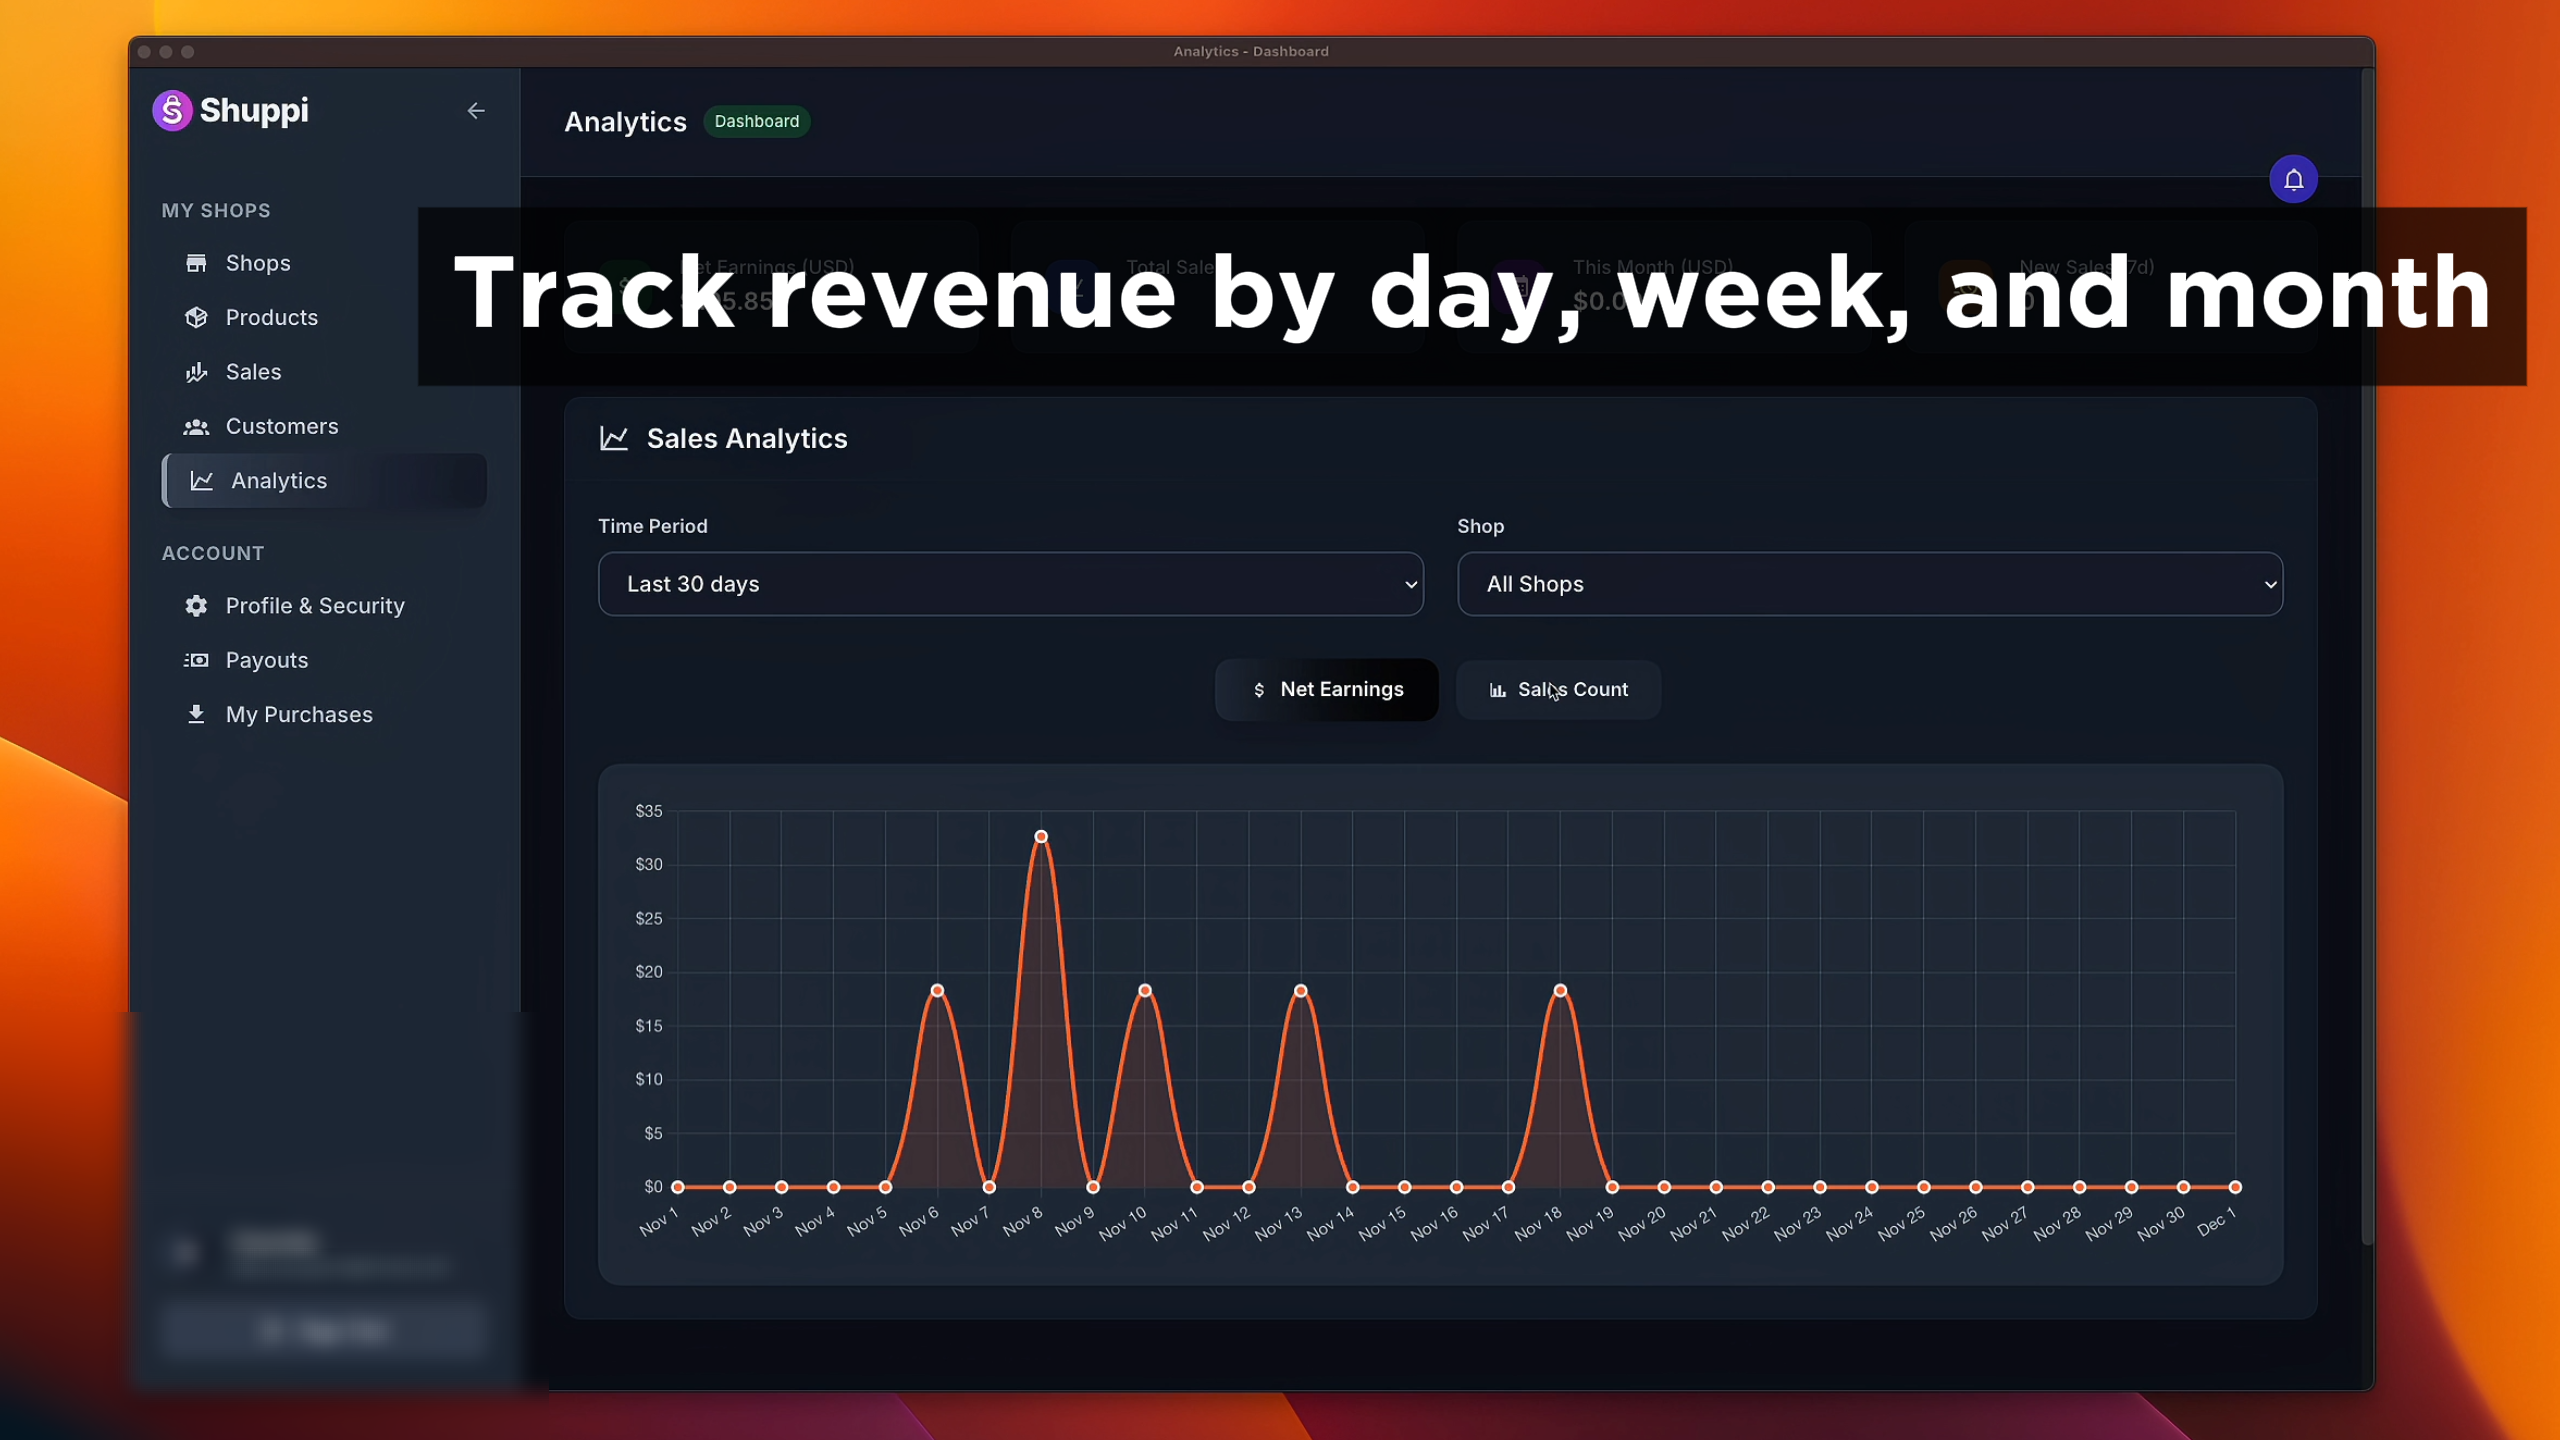Collapse sidebar with the back arrow
The width and height of the screenshot is (2560, 1440).
click(476, 111)
